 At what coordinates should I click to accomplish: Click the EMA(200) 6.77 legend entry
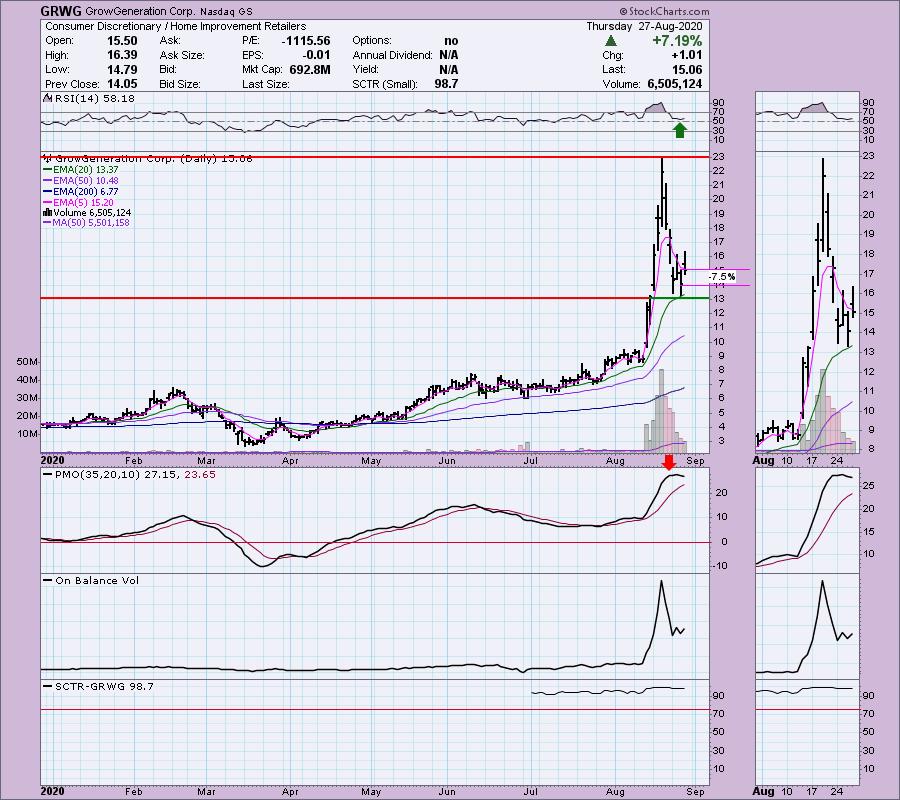point(81,192)
